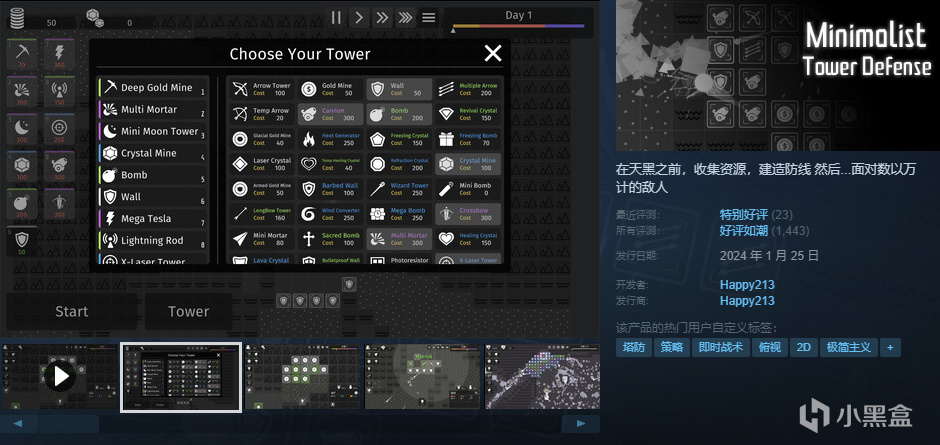The height and width of the screenshot is (445, 940).
Task: Select Crystal Mine in slot 4
Action: click(153, 153)
